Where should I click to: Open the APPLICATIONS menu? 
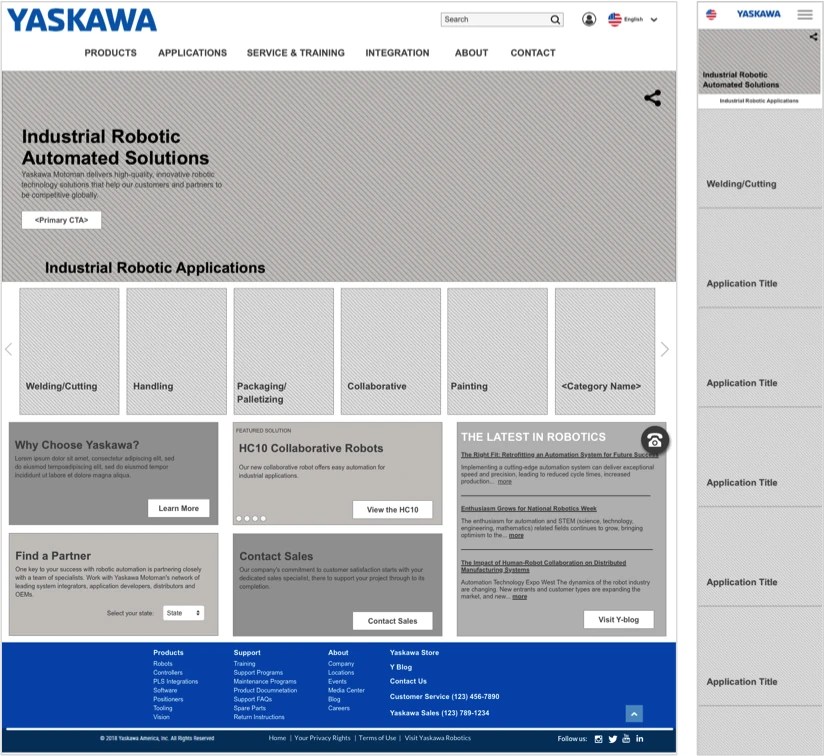click(192, 53)
